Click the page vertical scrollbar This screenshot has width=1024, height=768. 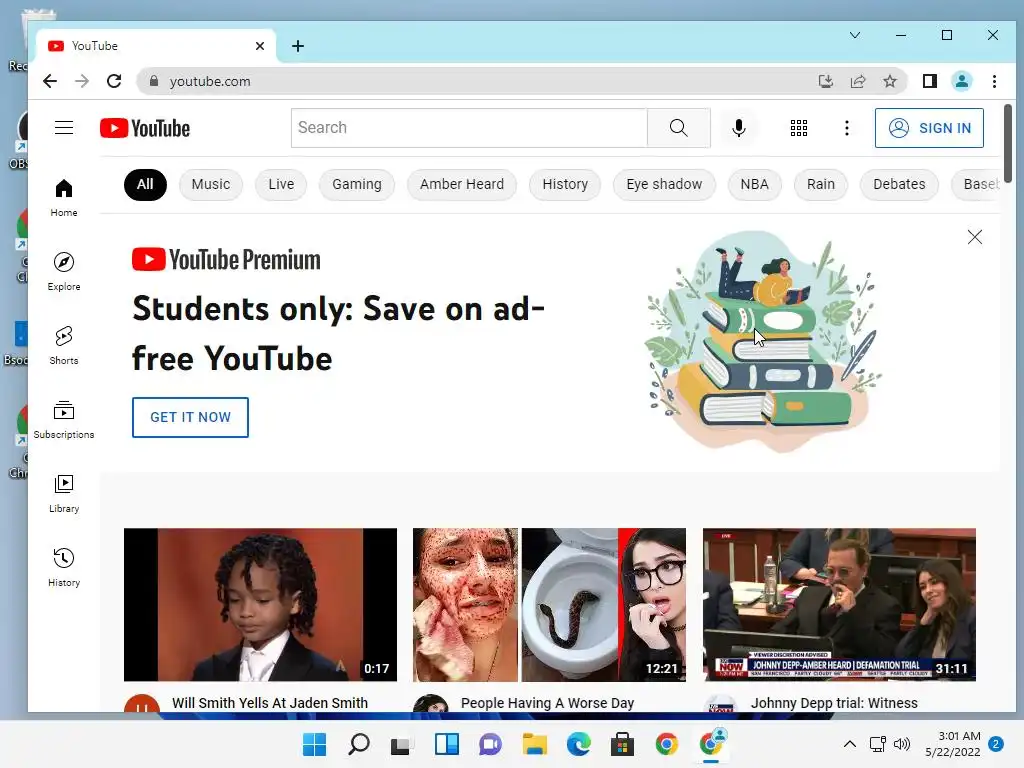pos(1008,144)
